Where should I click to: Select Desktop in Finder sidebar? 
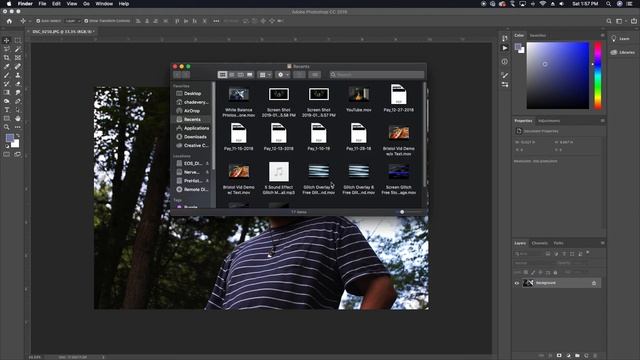tap(192, 93)
